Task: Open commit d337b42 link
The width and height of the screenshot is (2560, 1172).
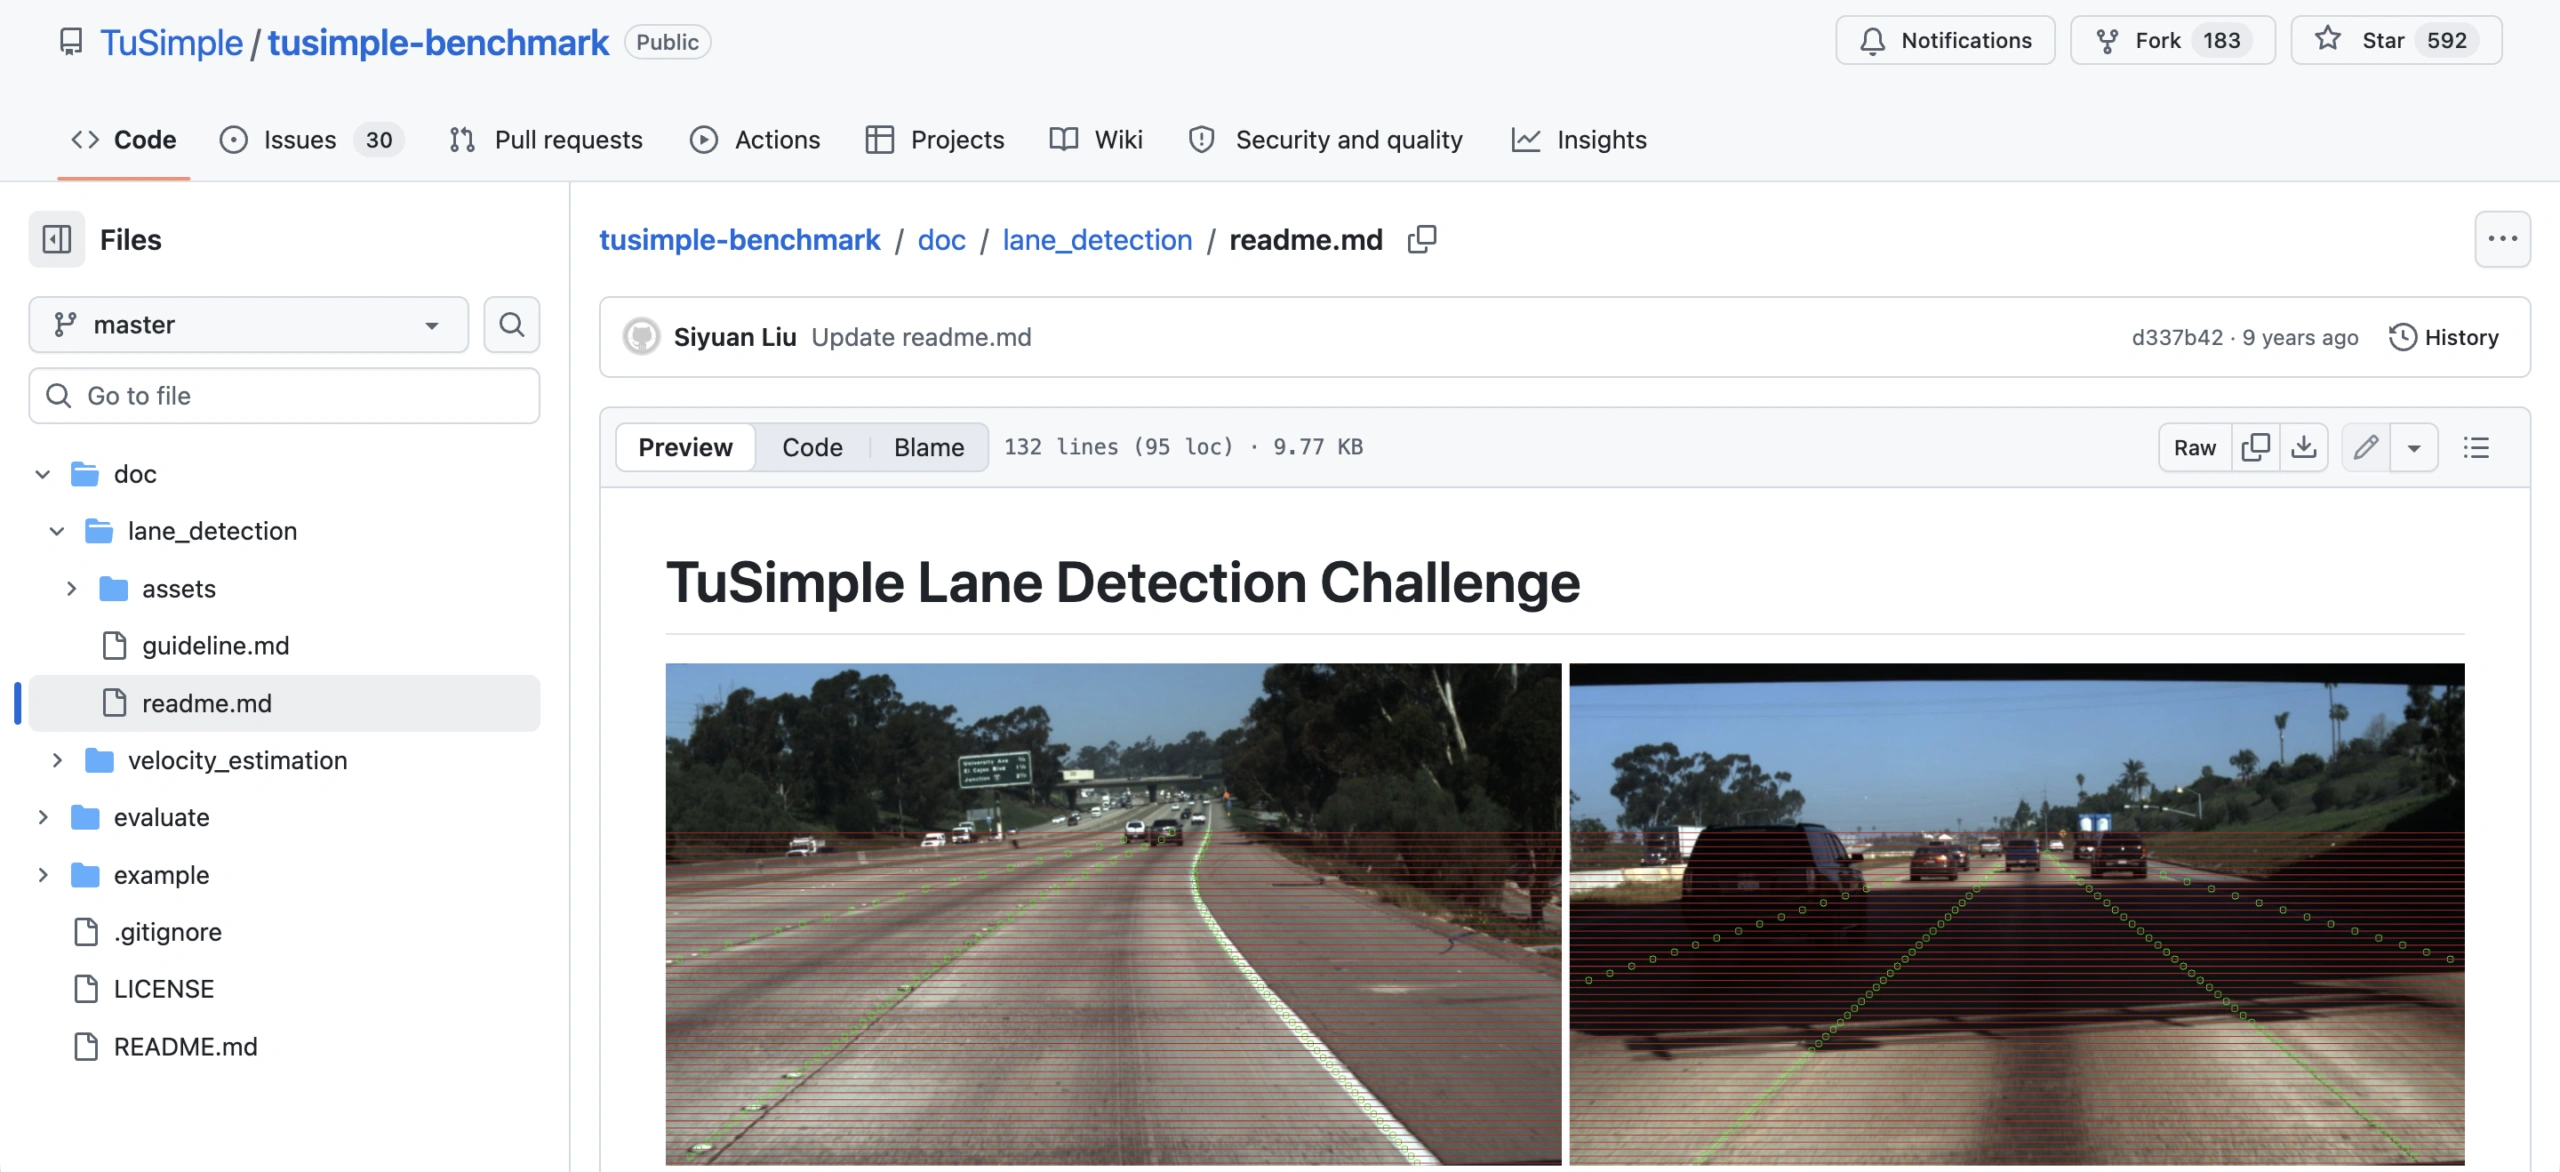Action: (2177, 337)
